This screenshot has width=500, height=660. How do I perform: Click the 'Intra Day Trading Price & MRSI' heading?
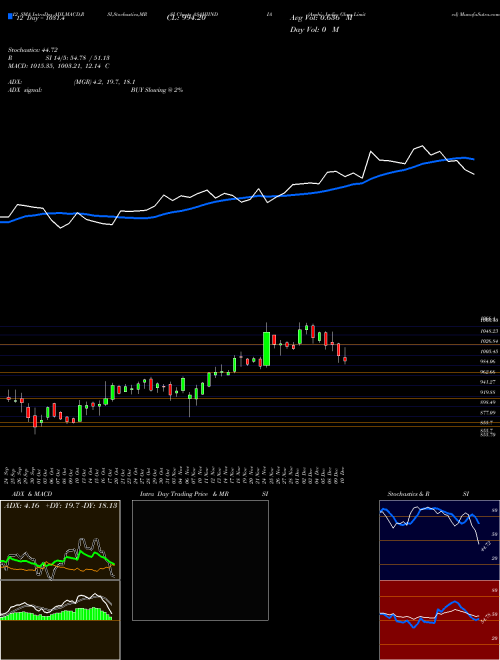(x=204, y=494)
